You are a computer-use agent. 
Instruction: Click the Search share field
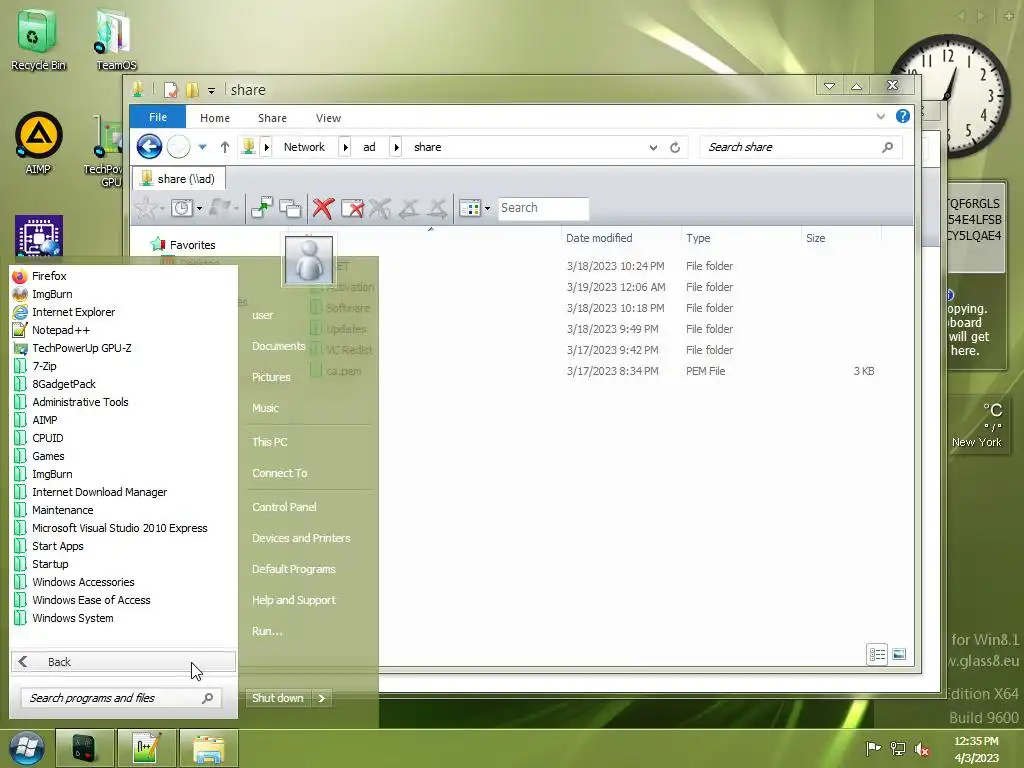click(x=801, y=148)
